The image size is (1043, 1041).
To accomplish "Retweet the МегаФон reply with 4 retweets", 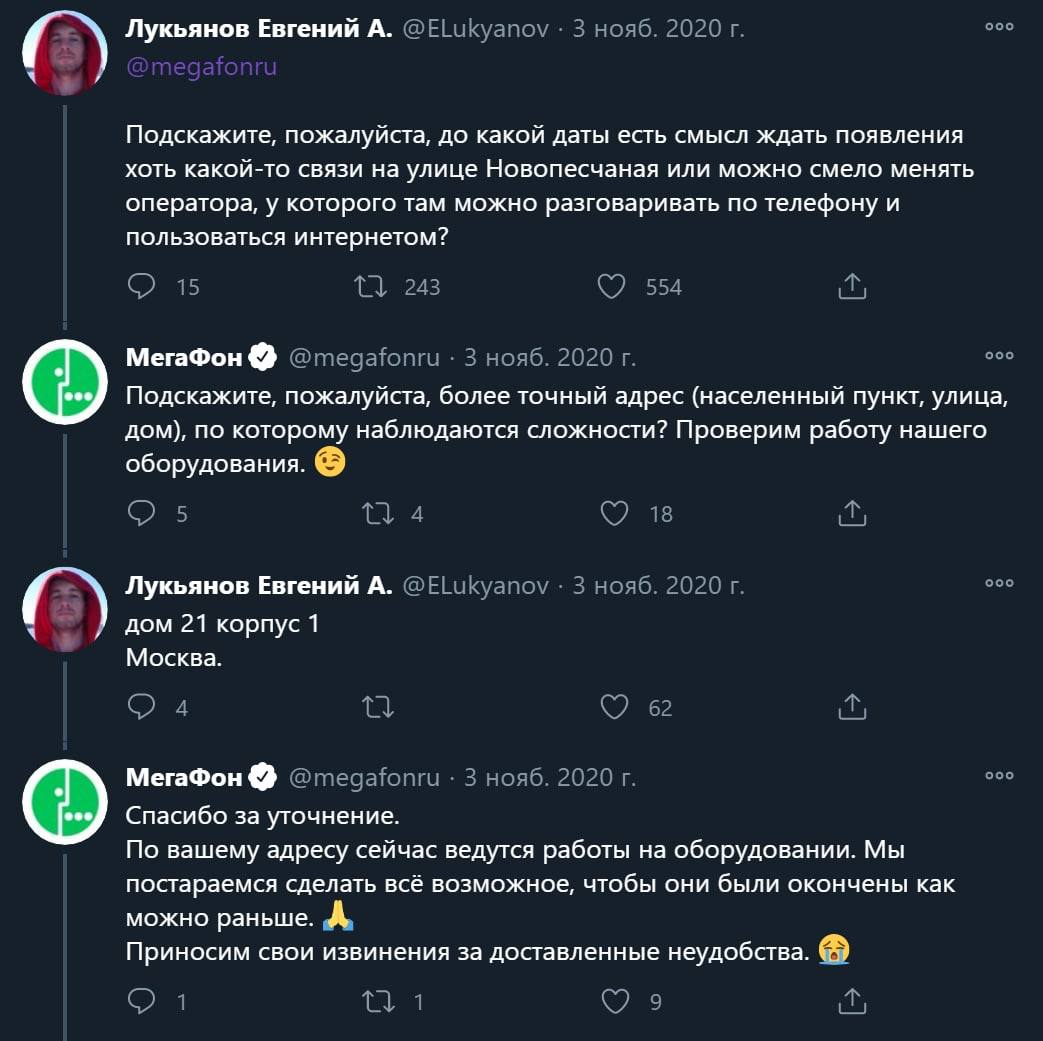I will tap(378, 514).
